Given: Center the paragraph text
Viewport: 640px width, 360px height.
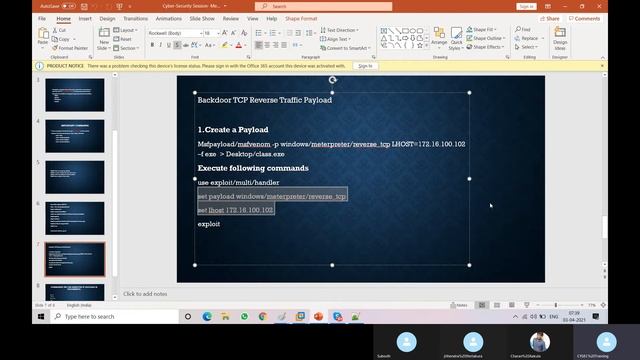Looking at the screenshot, I should pos(267,45).
